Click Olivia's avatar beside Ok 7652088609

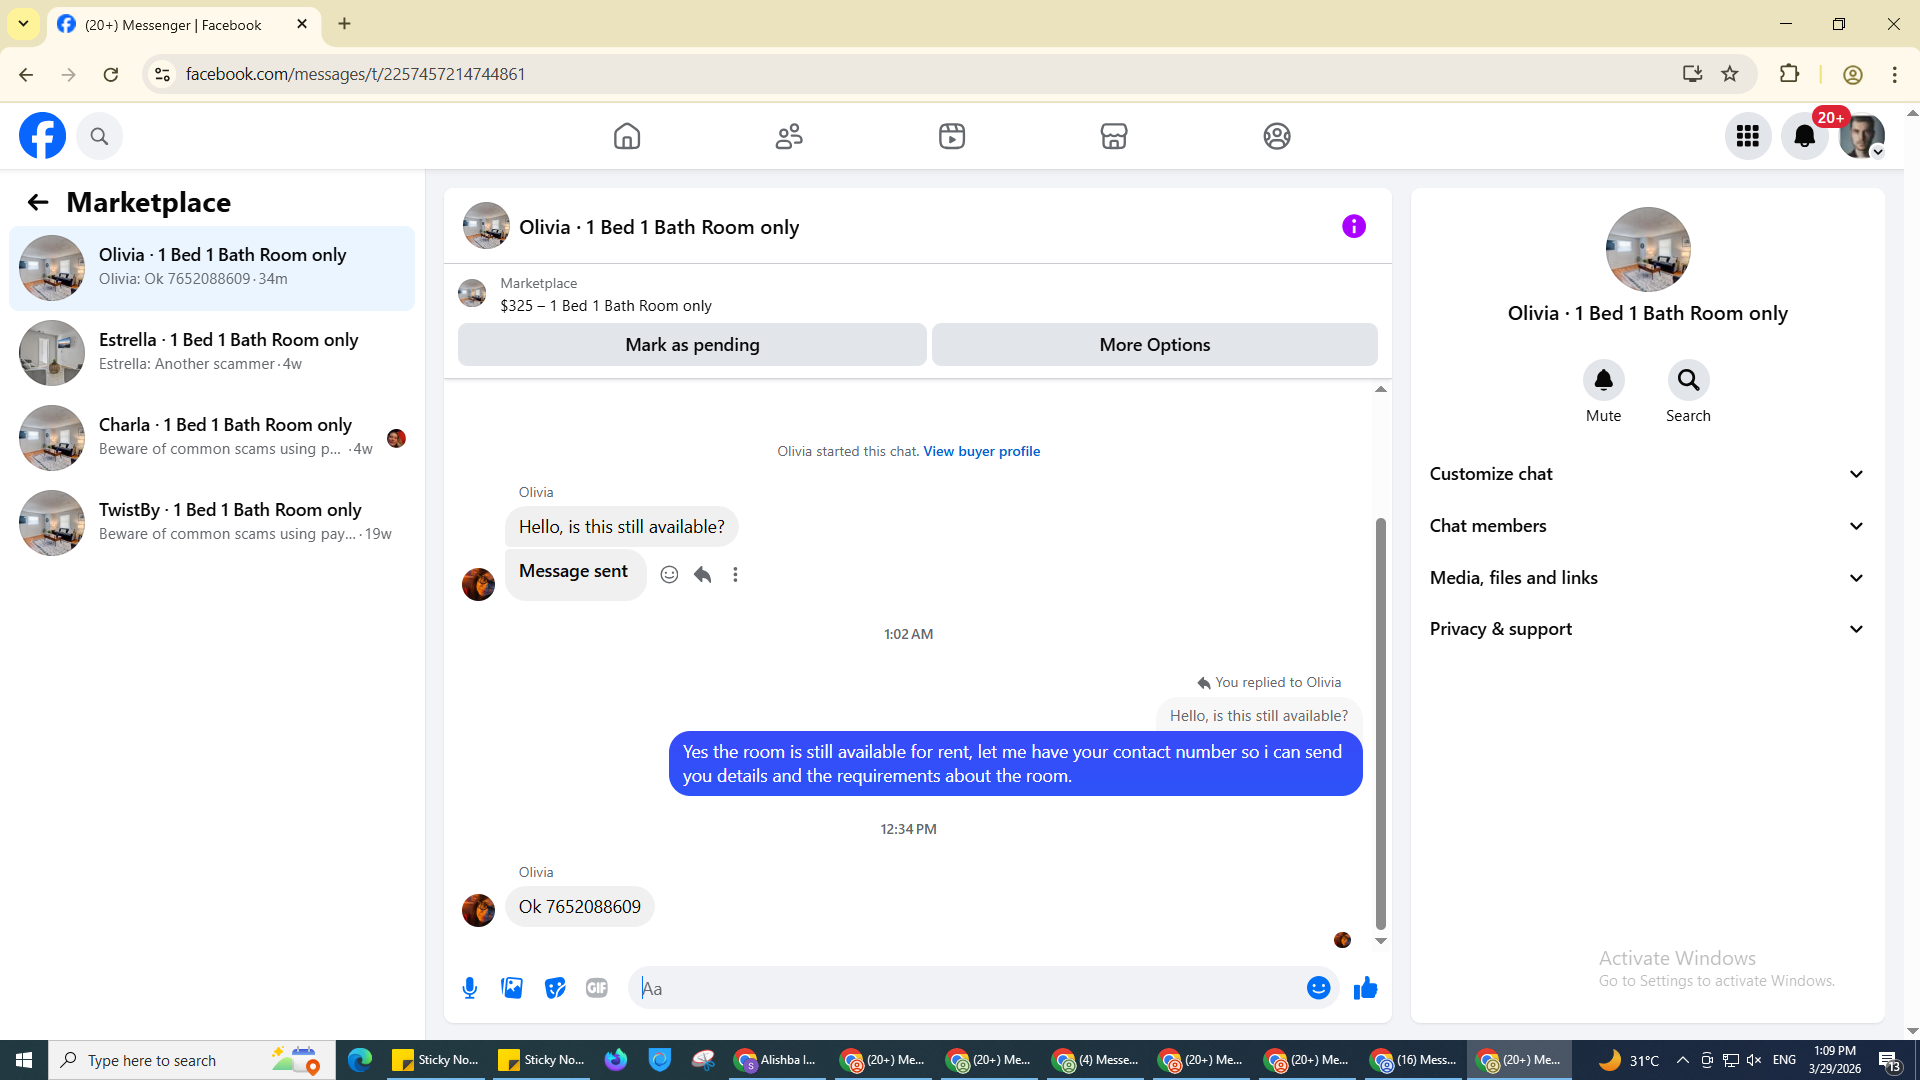tap(478, 910)
